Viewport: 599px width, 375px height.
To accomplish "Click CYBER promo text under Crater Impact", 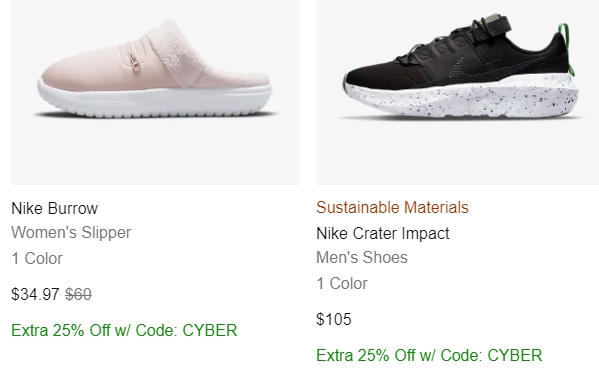I will pos(515,355).
